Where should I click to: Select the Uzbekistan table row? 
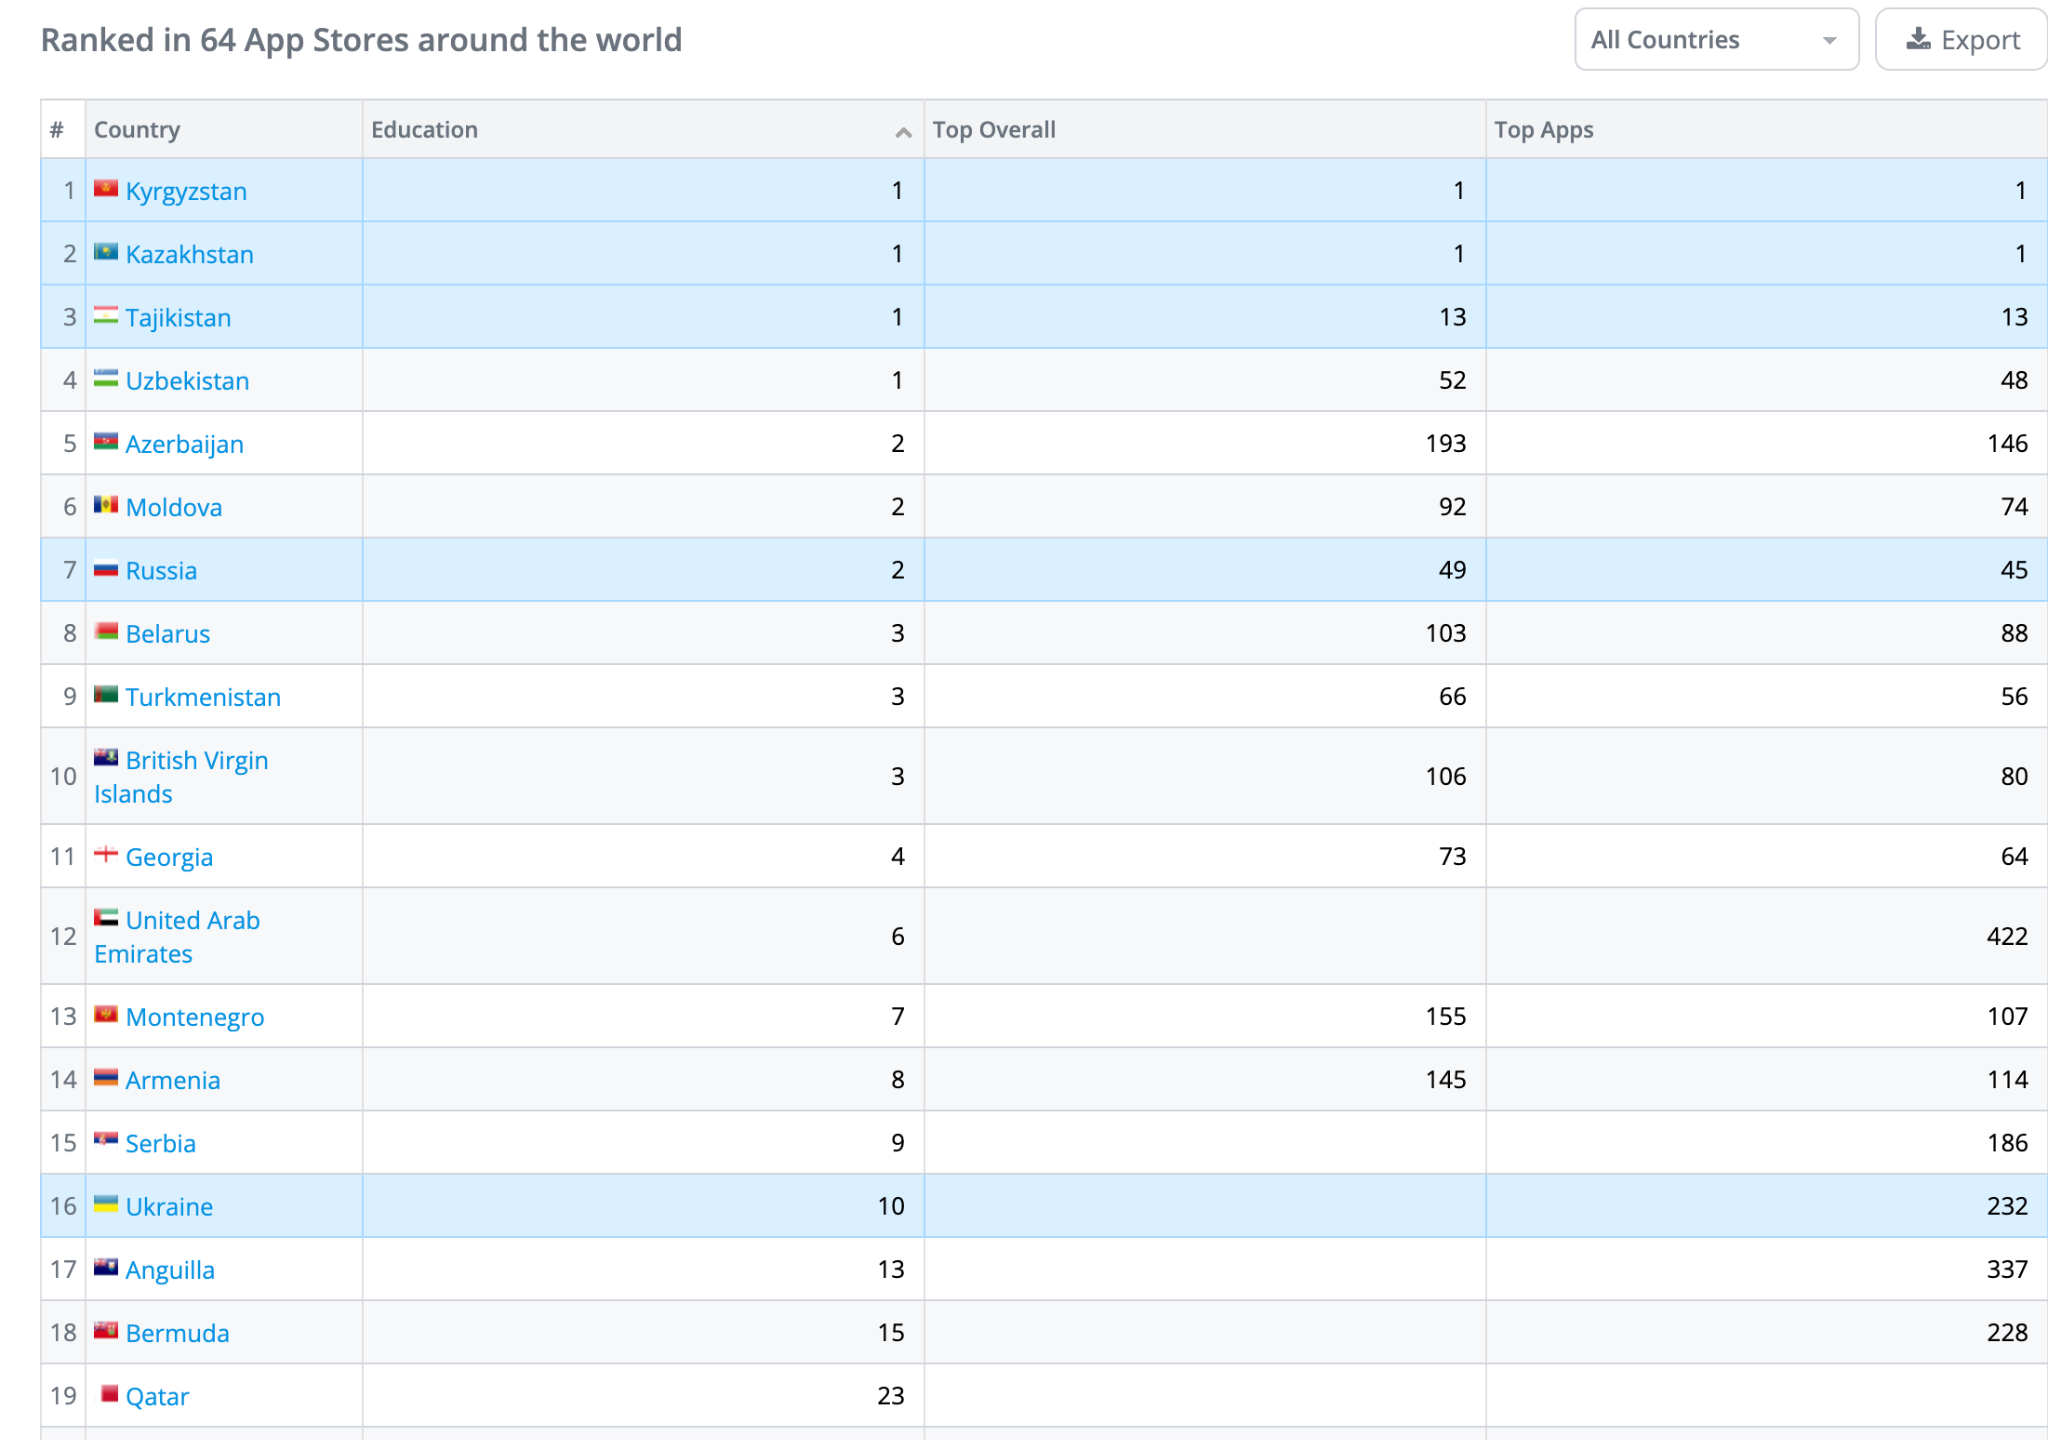(x=640, y=380)
